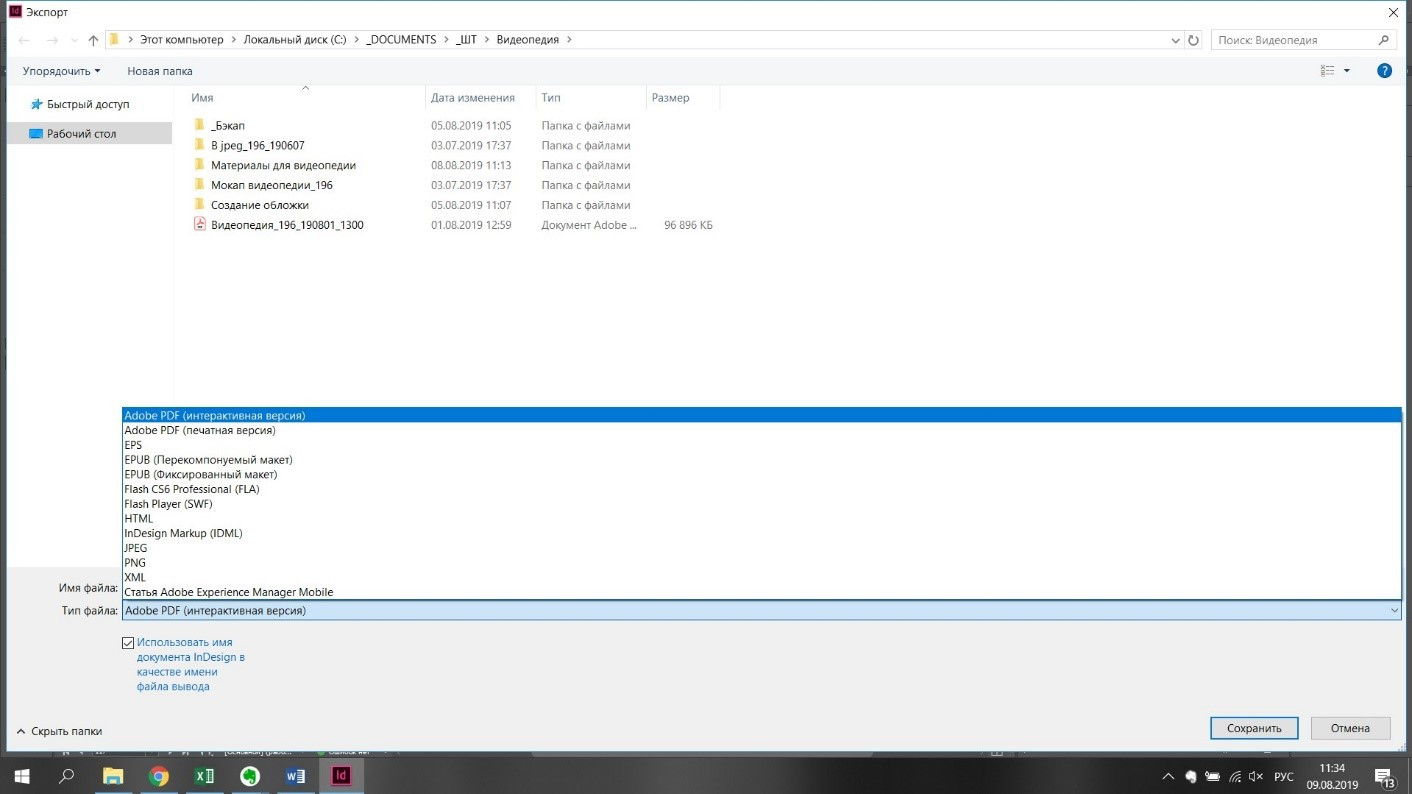Select Статья Adobe Experience Manager Mobile format

tap(761, 592)
